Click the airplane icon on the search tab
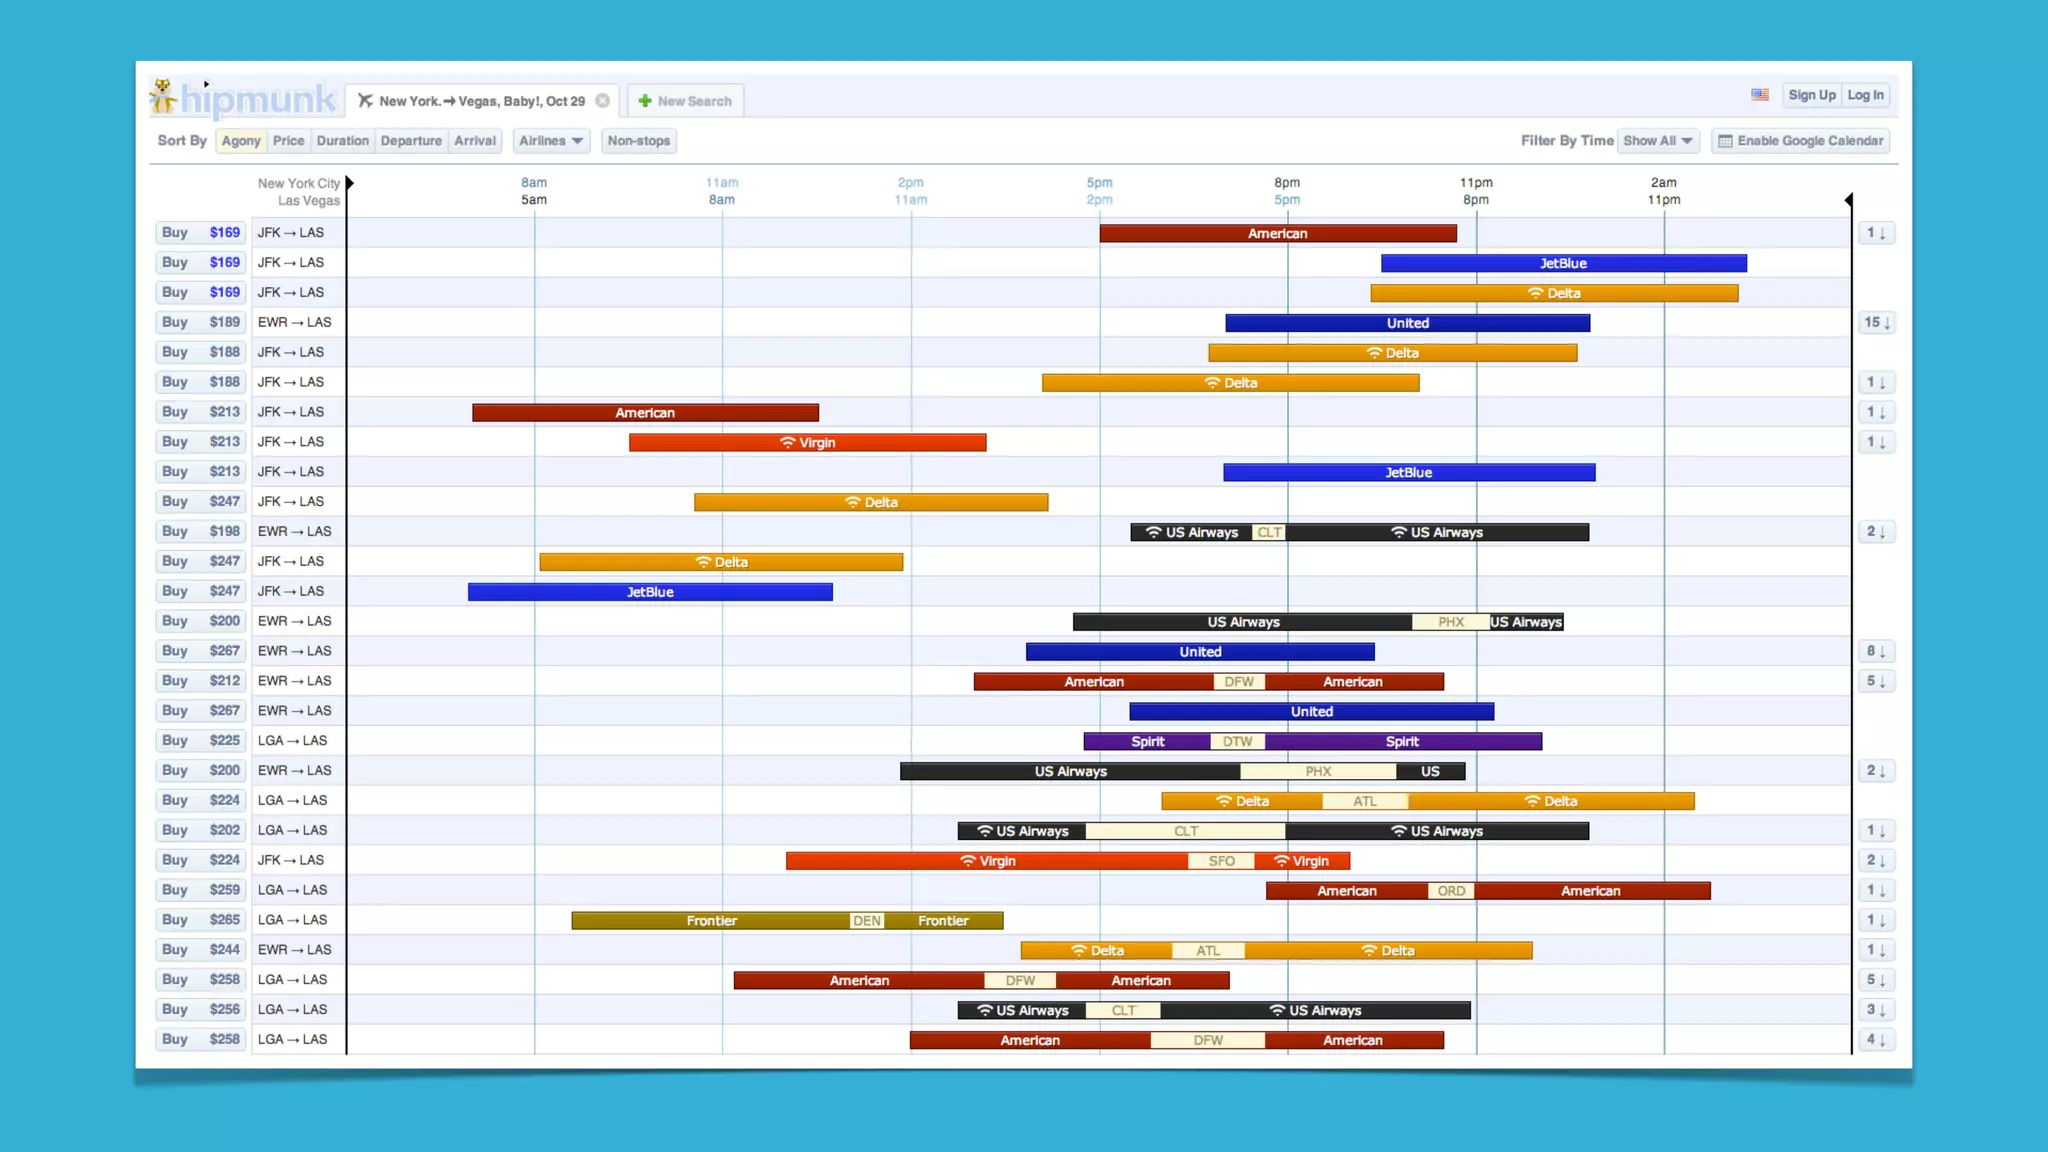The image size is (2048, 1152). tap(365, 101)
